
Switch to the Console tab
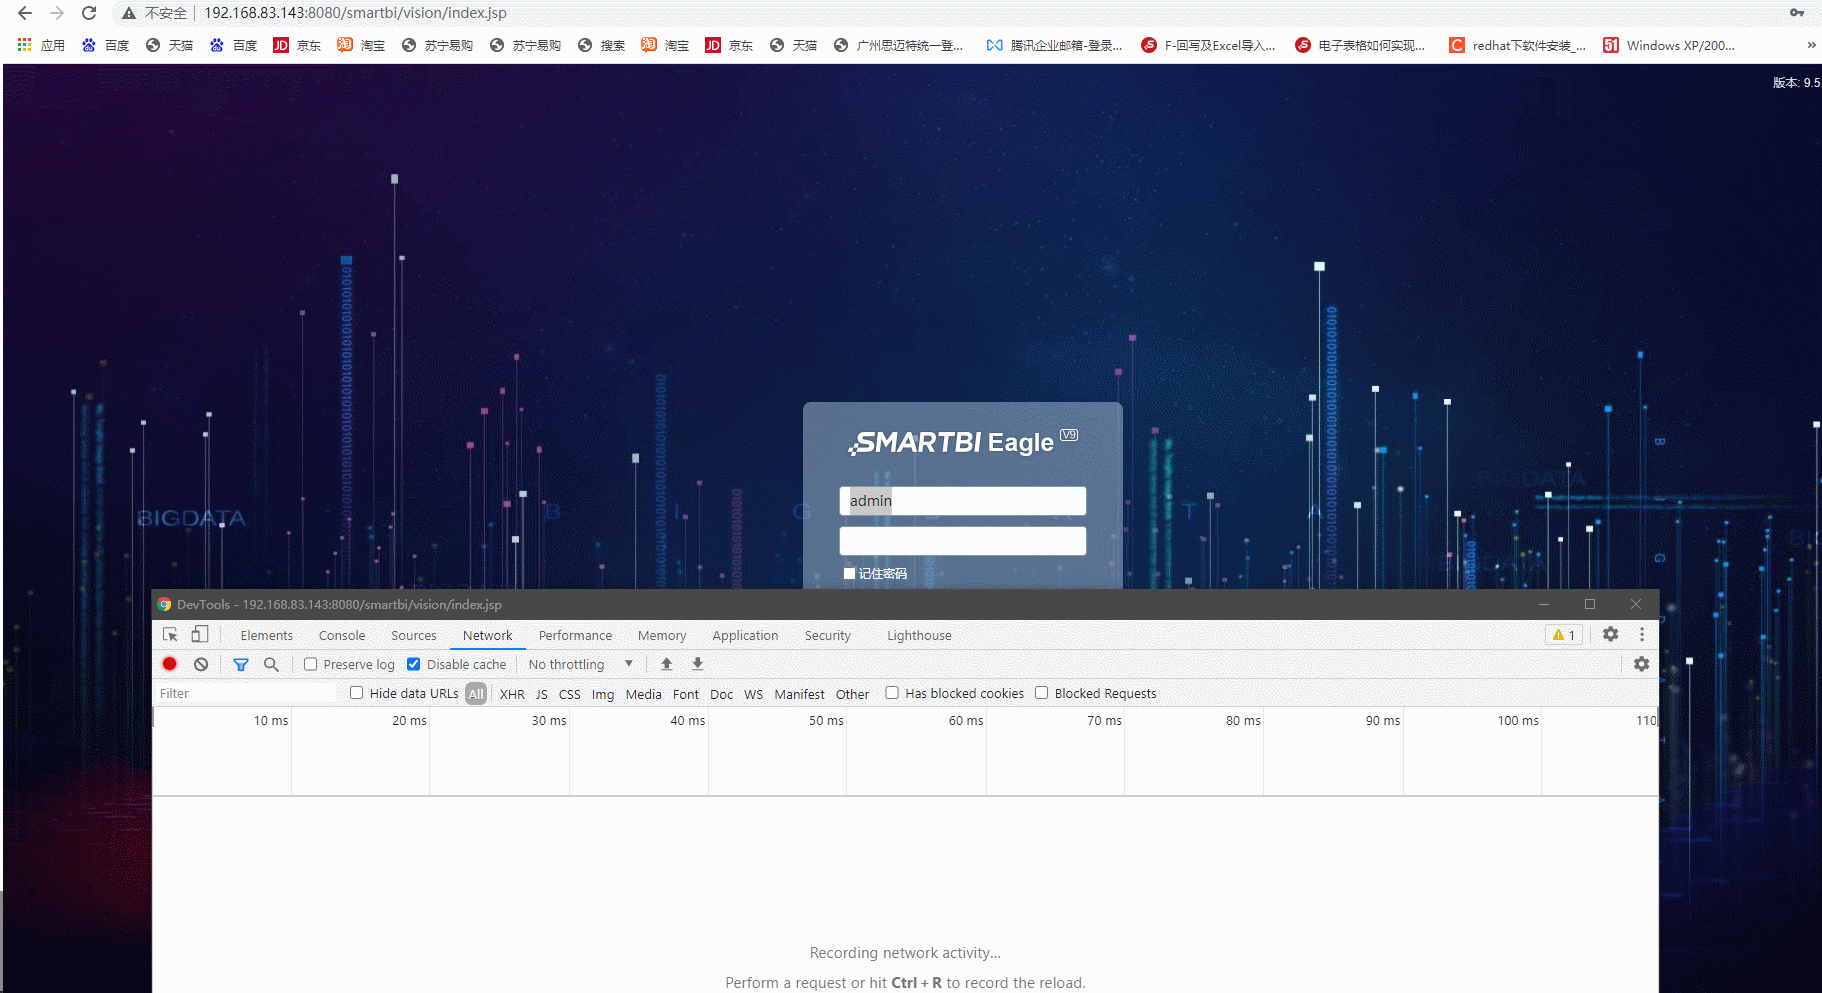(x=342, y=635)
